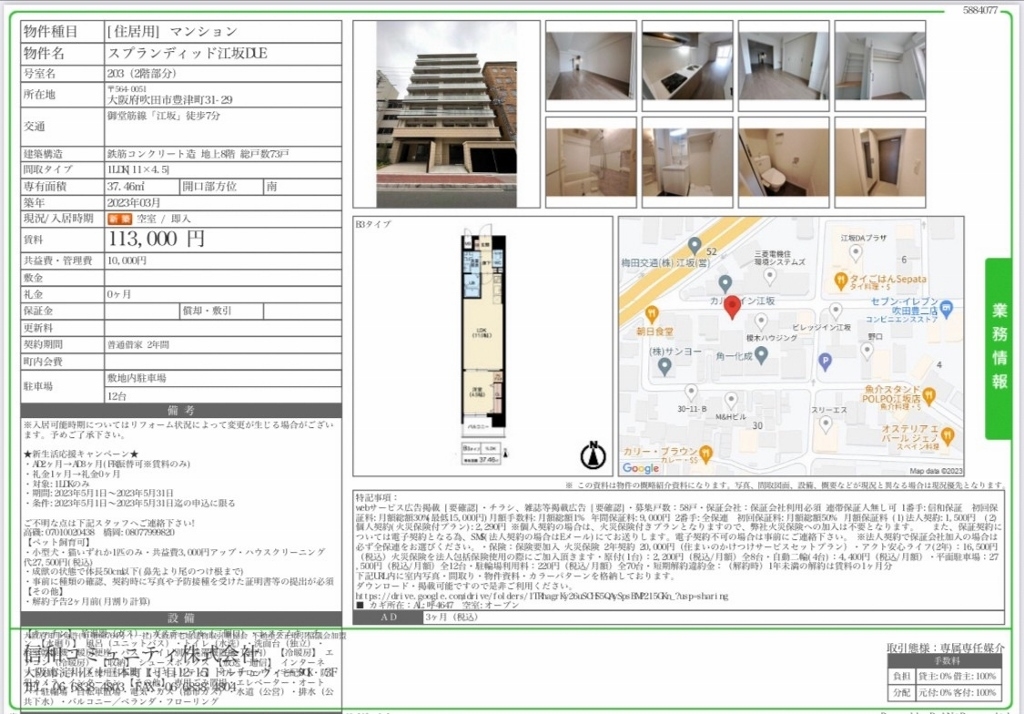Click the セブン-イレブン 吹田豊二店 store marker
Screen dimensions: 1024x714
tap(946, 308)
